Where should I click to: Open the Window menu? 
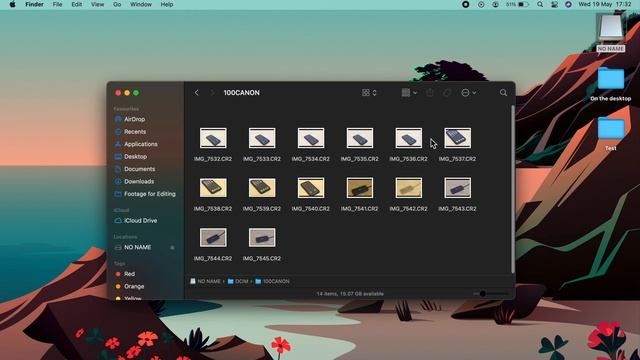(x=141, y=4)
